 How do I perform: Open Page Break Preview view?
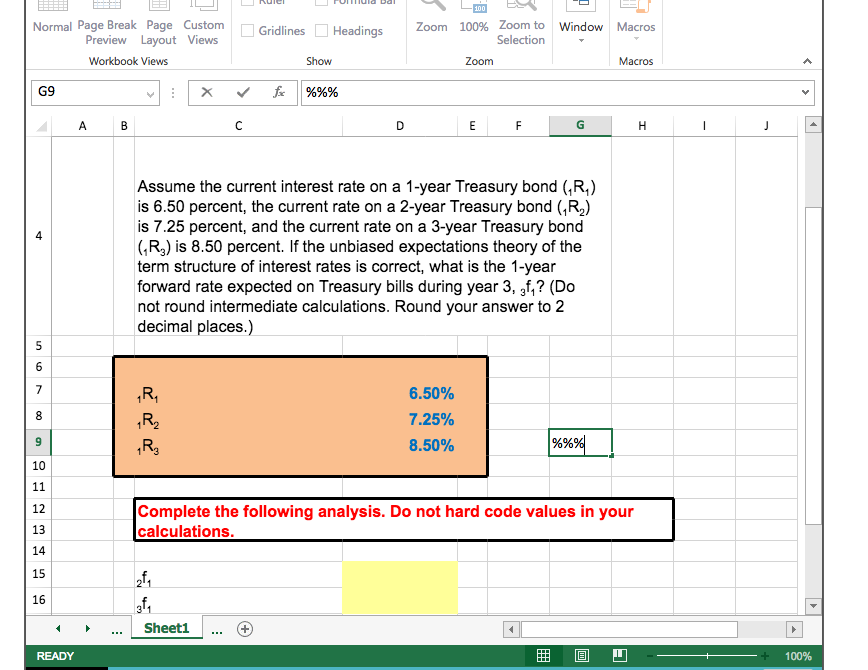coord(106,23)
